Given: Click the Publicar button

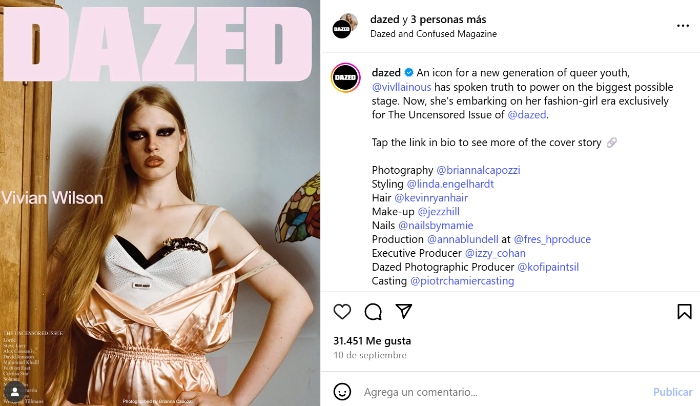Looking at the screenshot, I should click(673, 392).
